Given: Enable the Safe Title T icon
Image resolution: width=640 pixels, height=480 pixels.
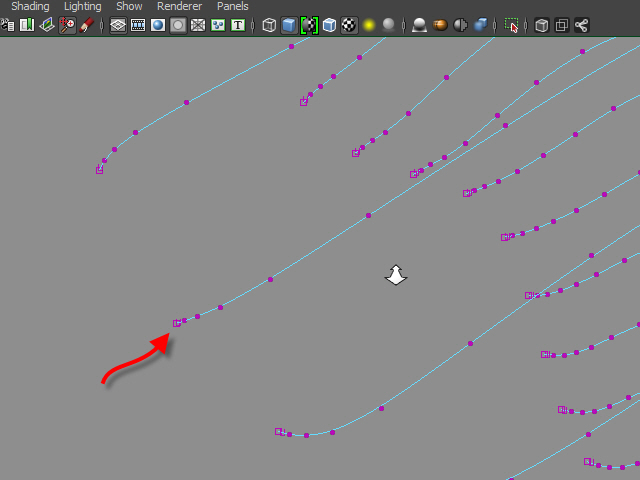Looking at the screenshot, I should point(237,25).
